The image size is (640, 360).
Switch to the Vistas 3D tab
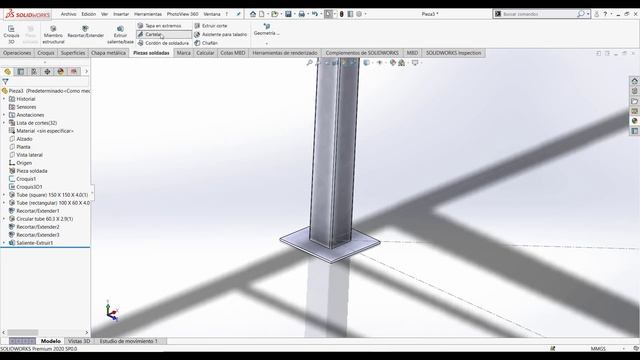click(x=79, y=341)
